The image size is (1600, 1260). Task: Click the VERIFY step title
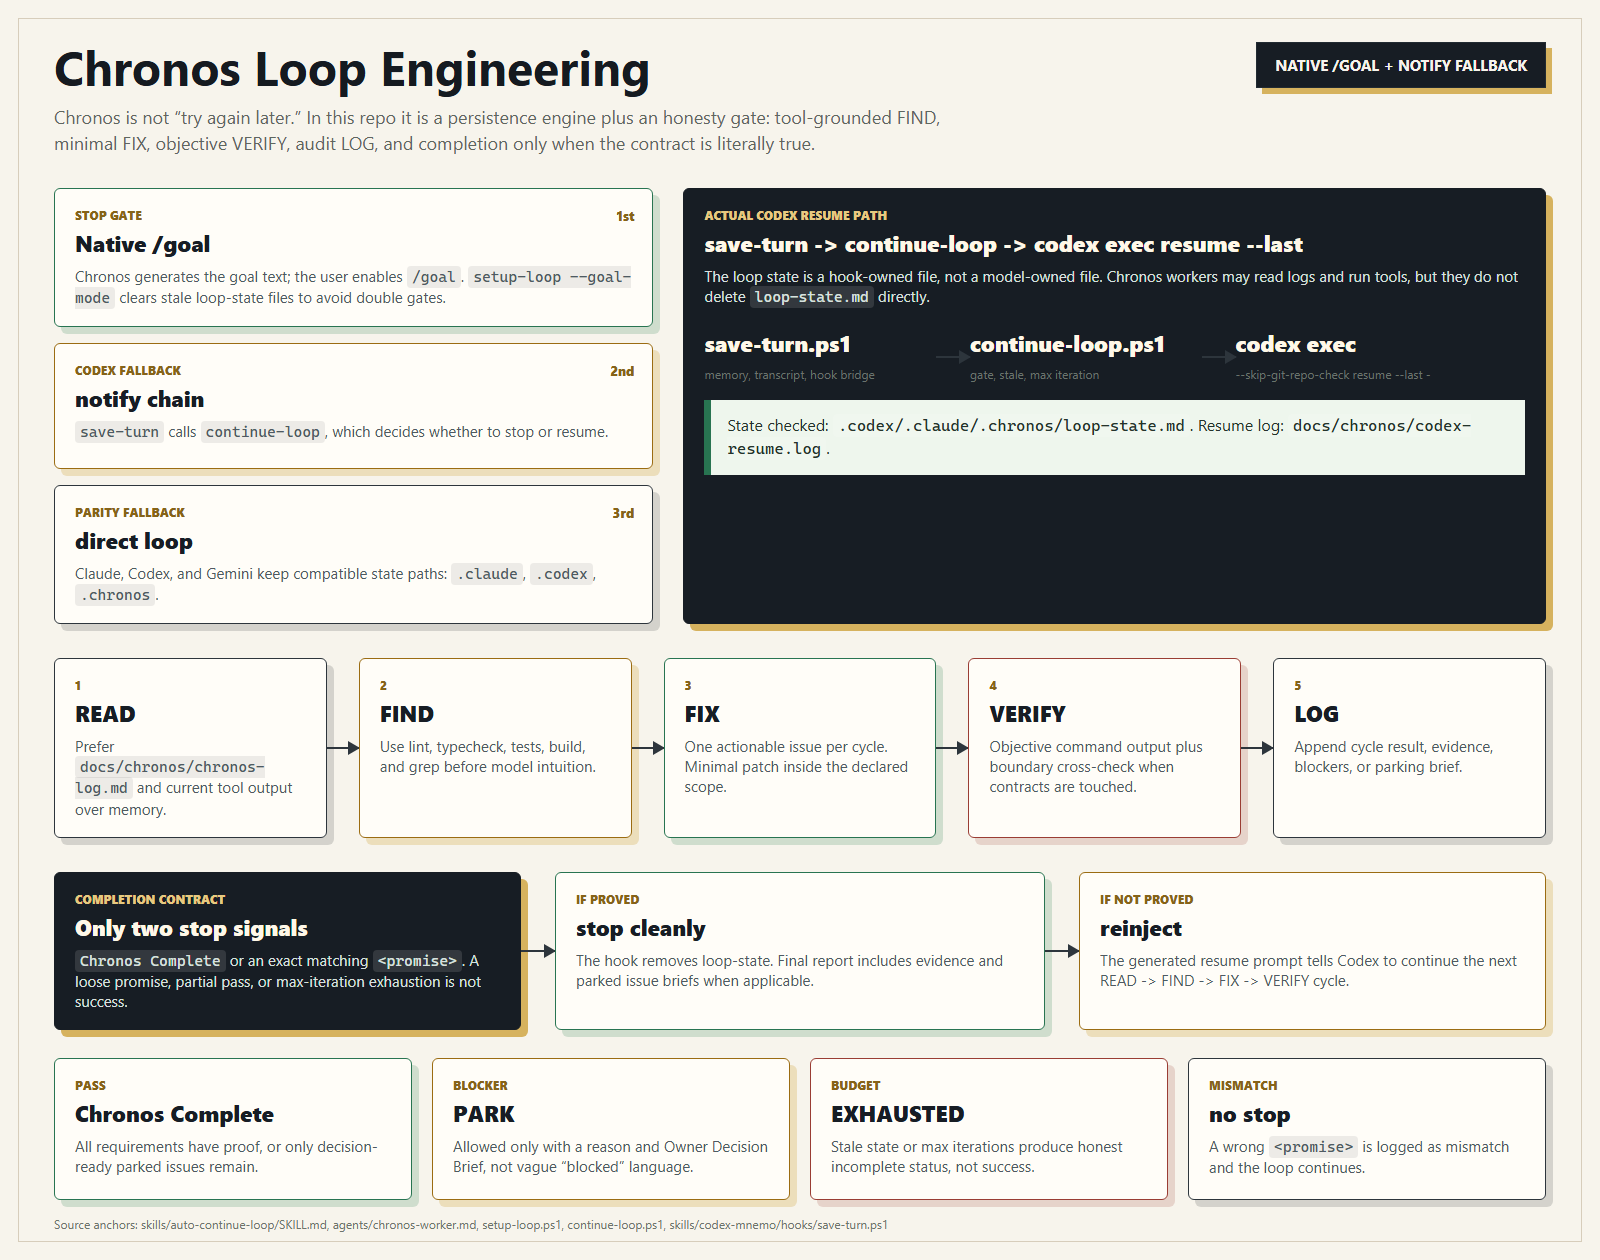click(x=1027, y=714)
